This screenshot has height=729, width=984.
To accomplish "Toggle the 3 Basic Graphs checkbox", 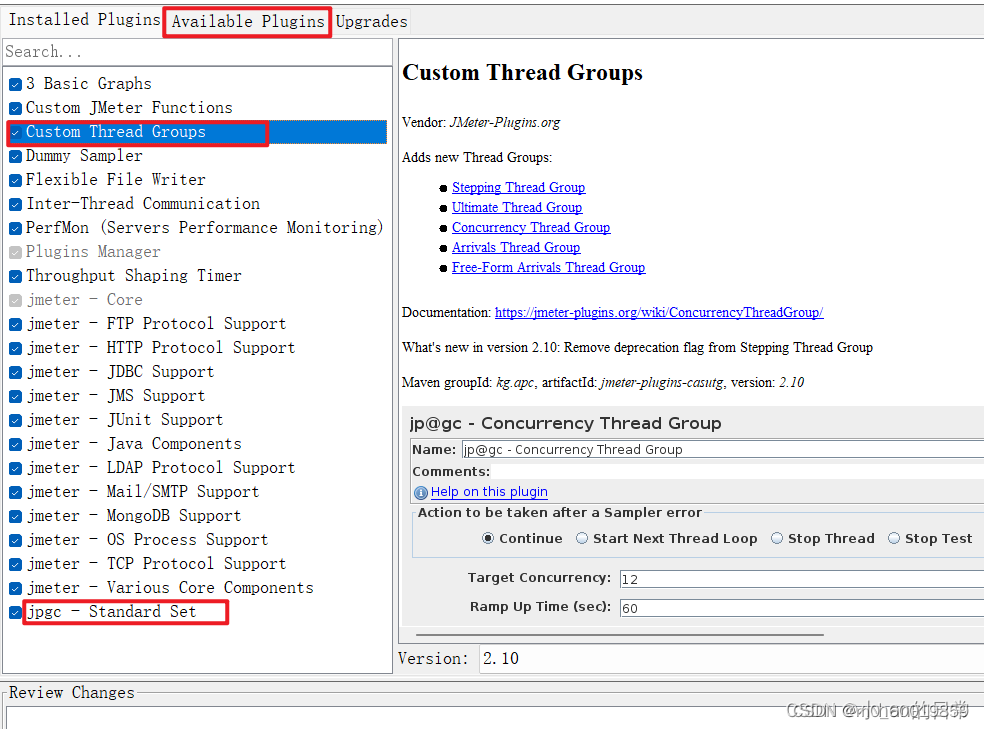I will click(x=16, y=84).
